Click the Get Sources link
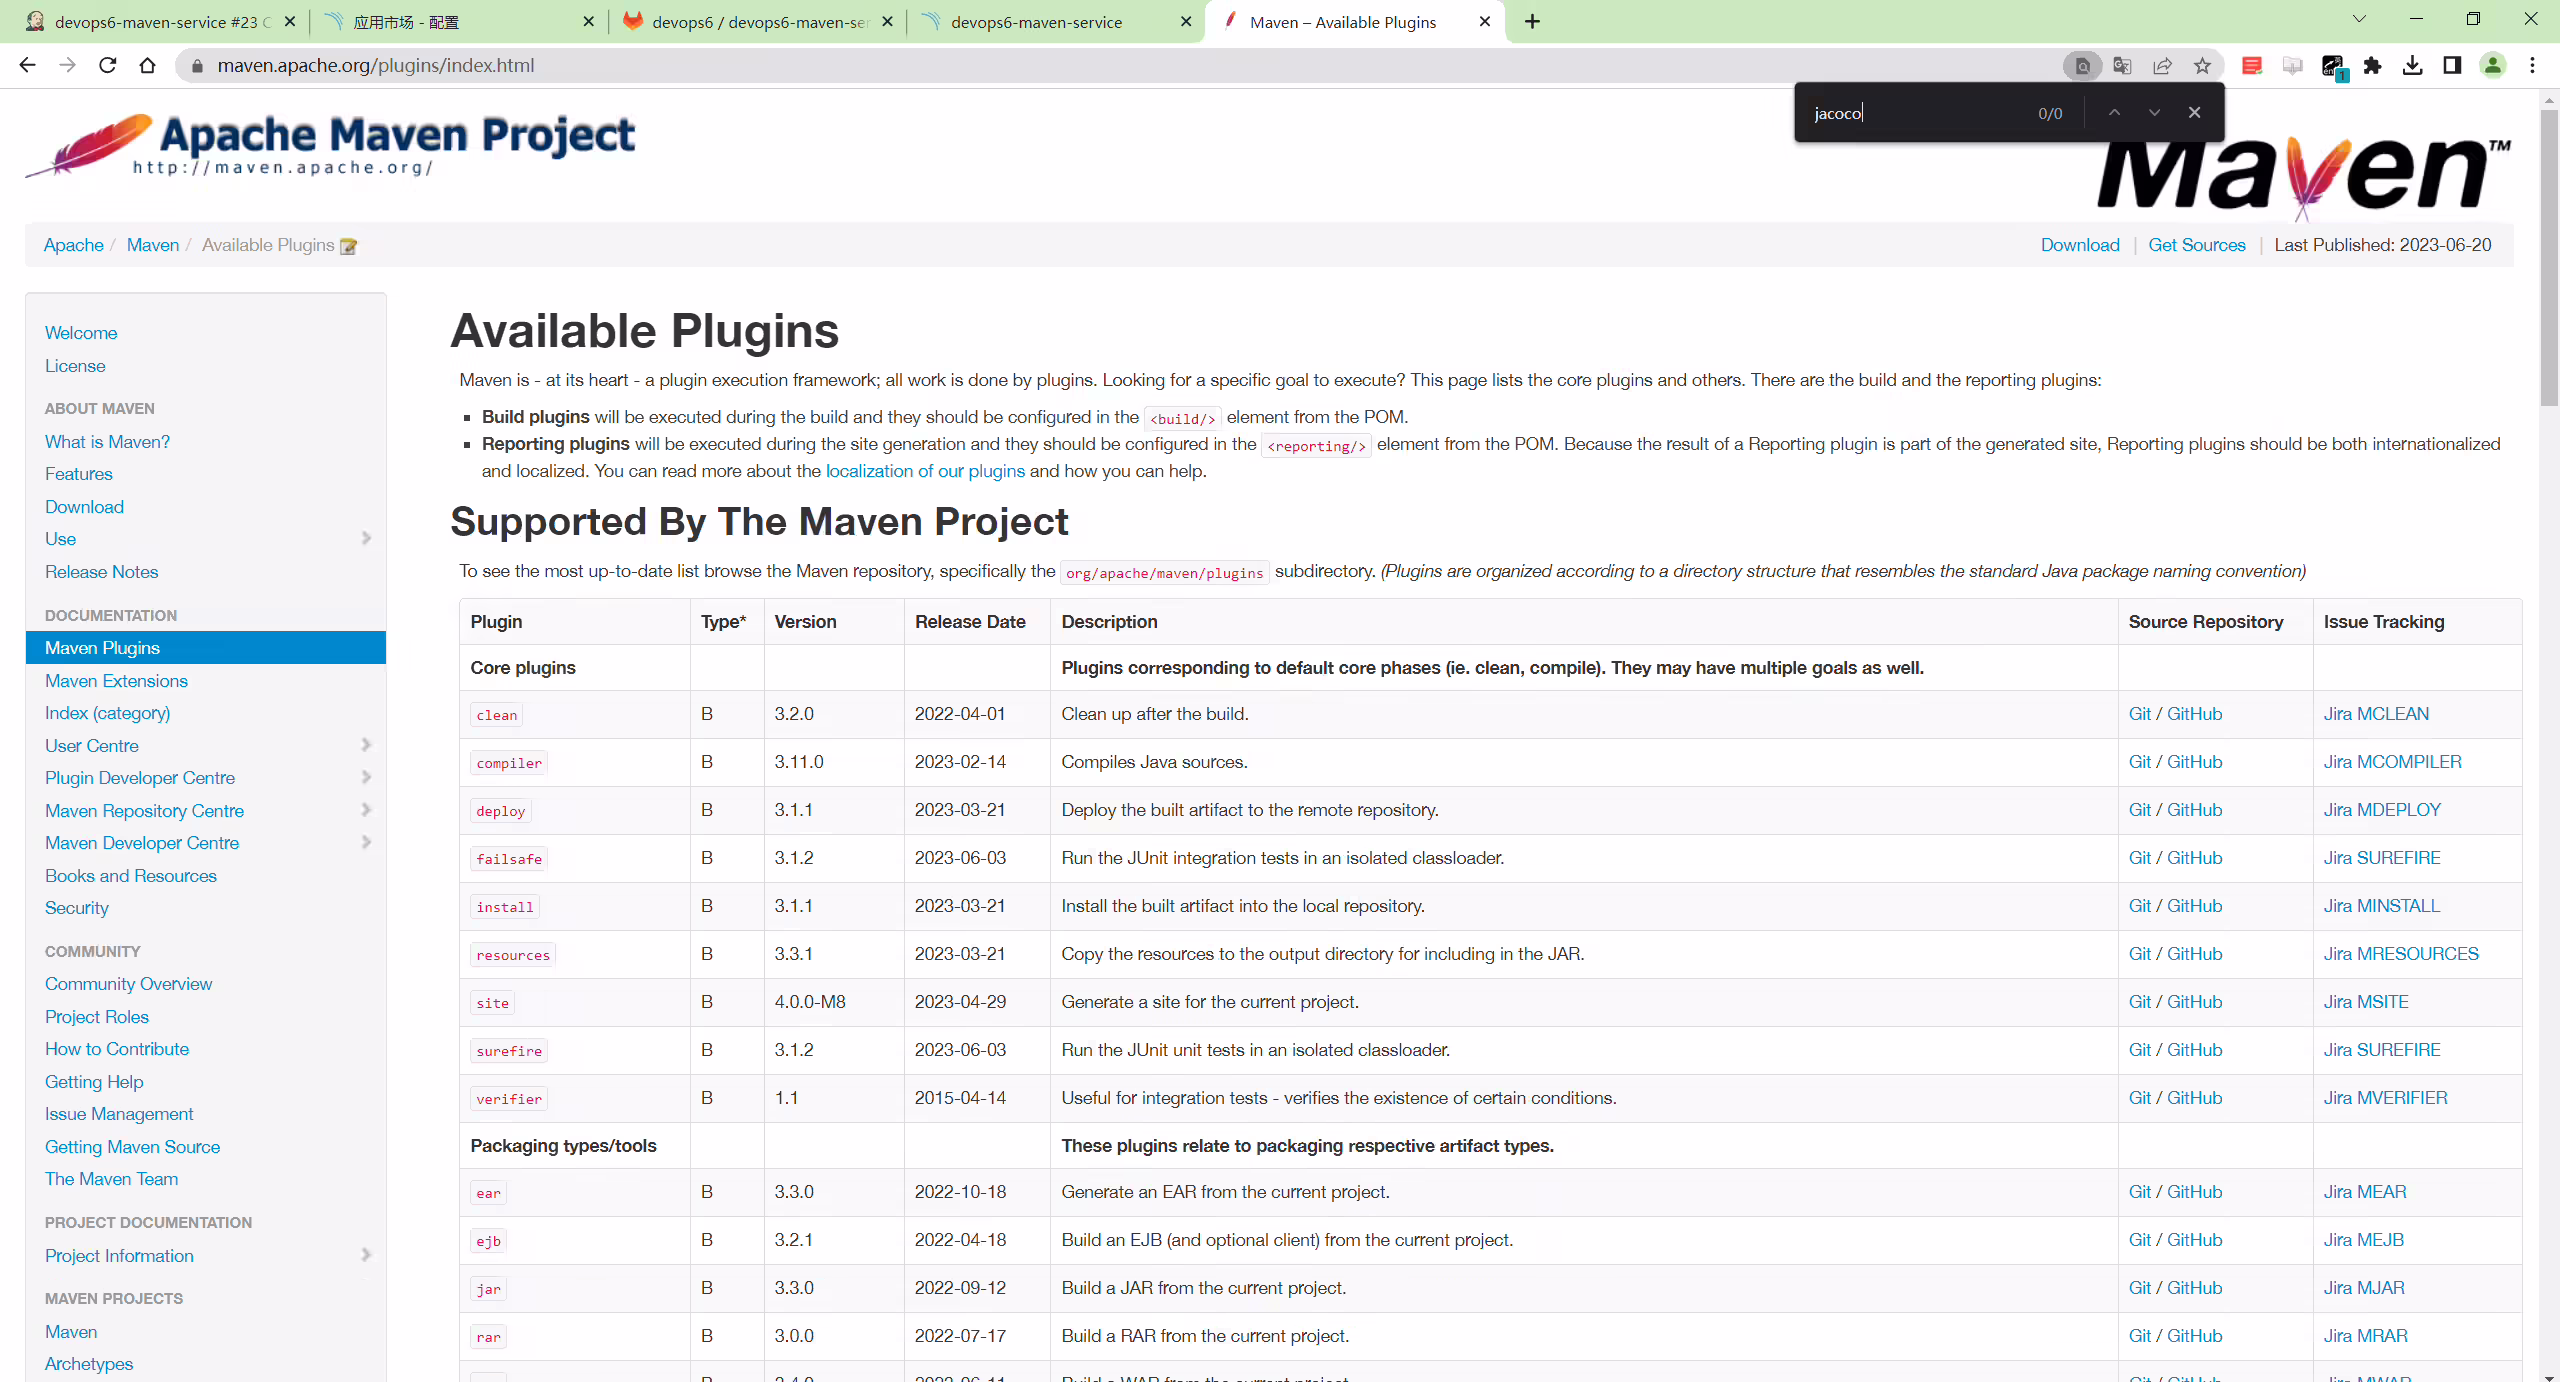This screenshot has height=1382, width=2560. click(x=2197, y=245)
